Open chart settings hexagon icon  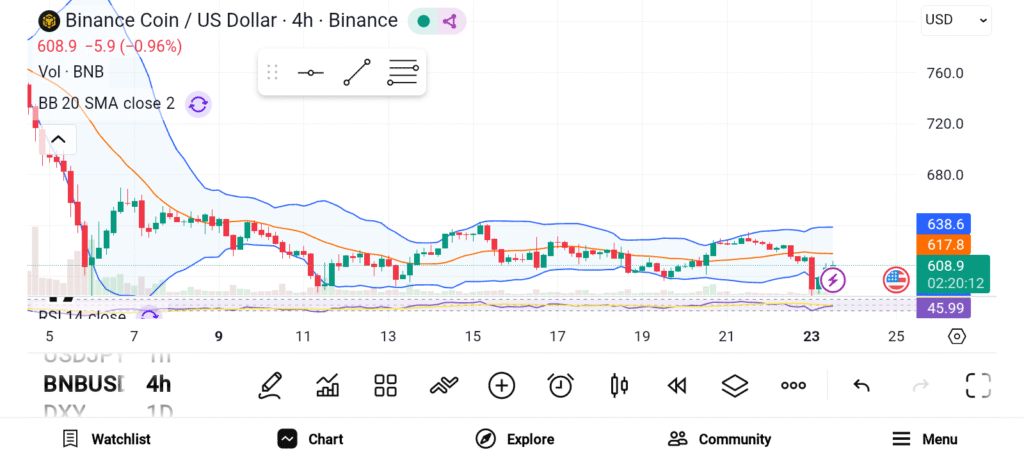[957, 336]
